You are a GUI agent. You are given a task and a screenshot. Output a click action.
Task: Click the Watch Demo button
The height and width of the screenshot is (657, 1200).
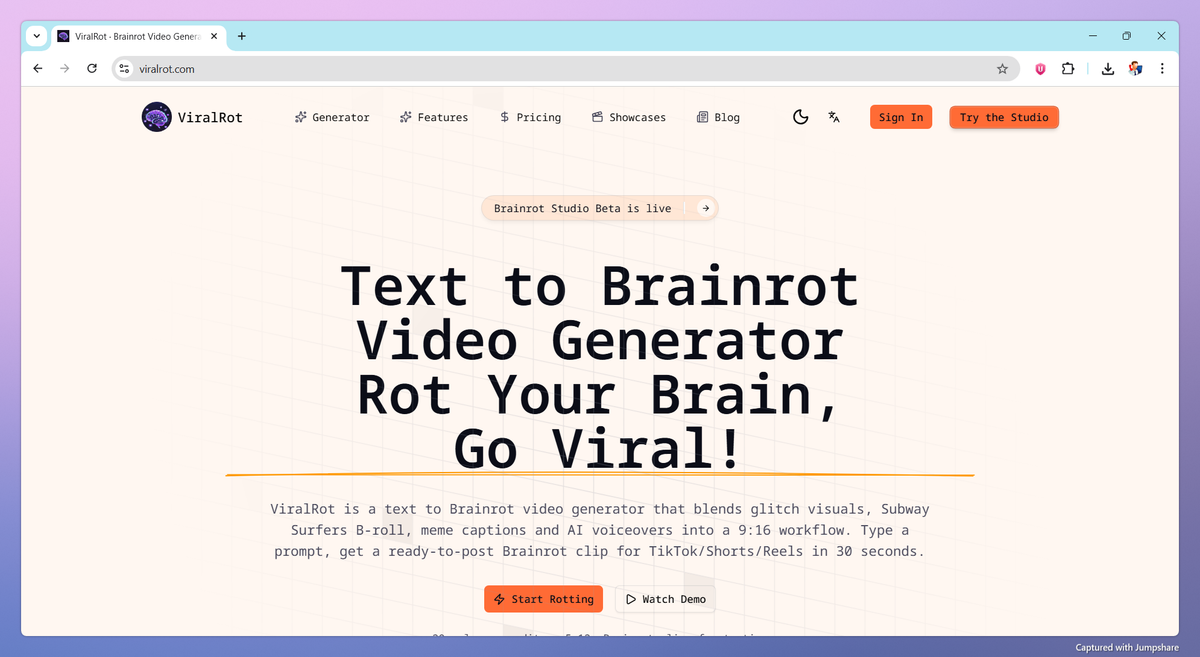[x=665, y=599]
